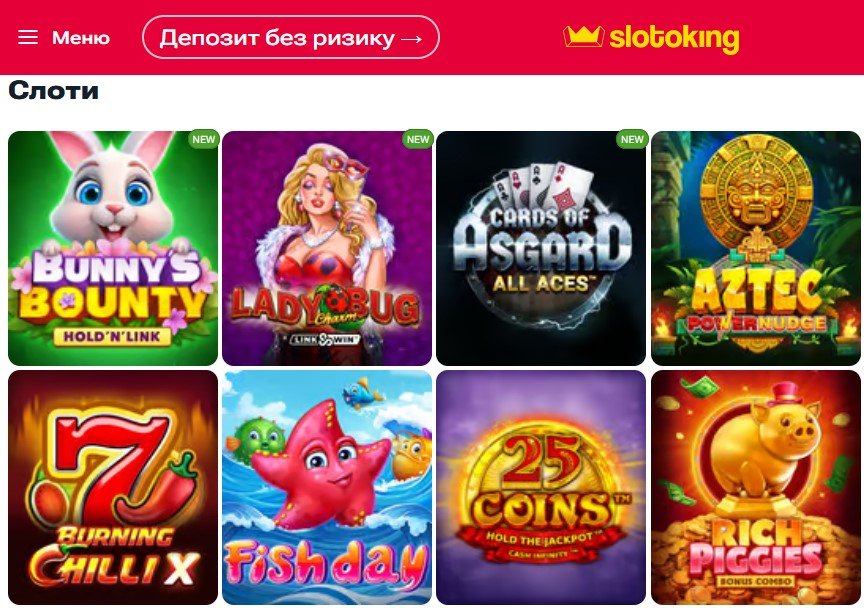Click NEW badge on Lady Bug

tap(418, 139)
